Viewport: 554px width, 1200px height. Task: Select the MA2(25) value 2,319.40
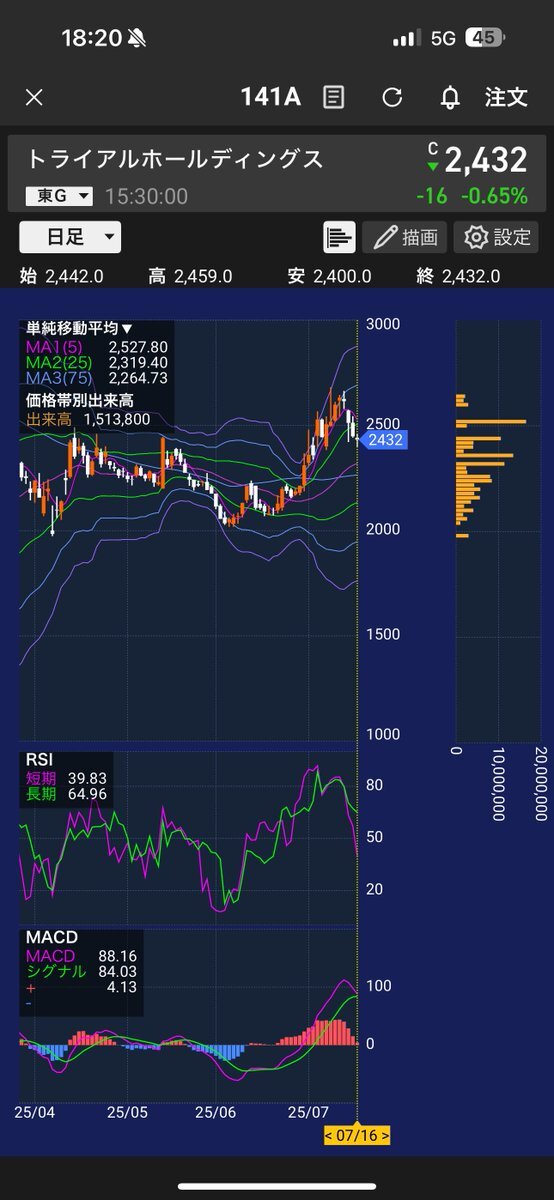tap(138, 362)
